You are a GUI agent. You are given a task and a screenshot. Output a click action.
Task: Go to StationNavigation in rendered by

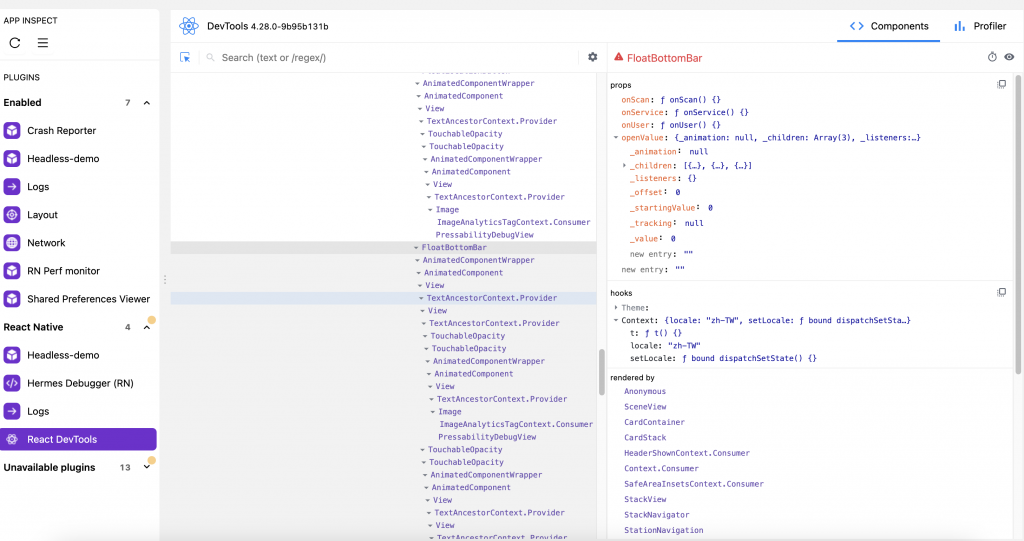664,531
